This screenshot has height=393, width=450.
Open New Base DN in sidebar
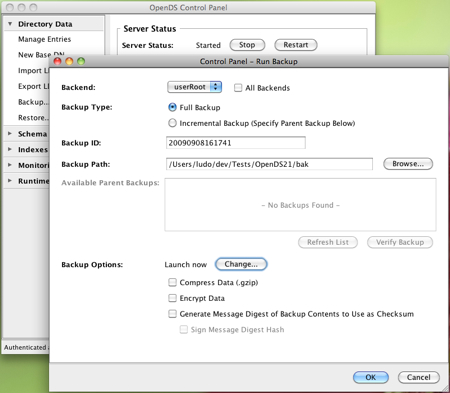click(41, 54)
